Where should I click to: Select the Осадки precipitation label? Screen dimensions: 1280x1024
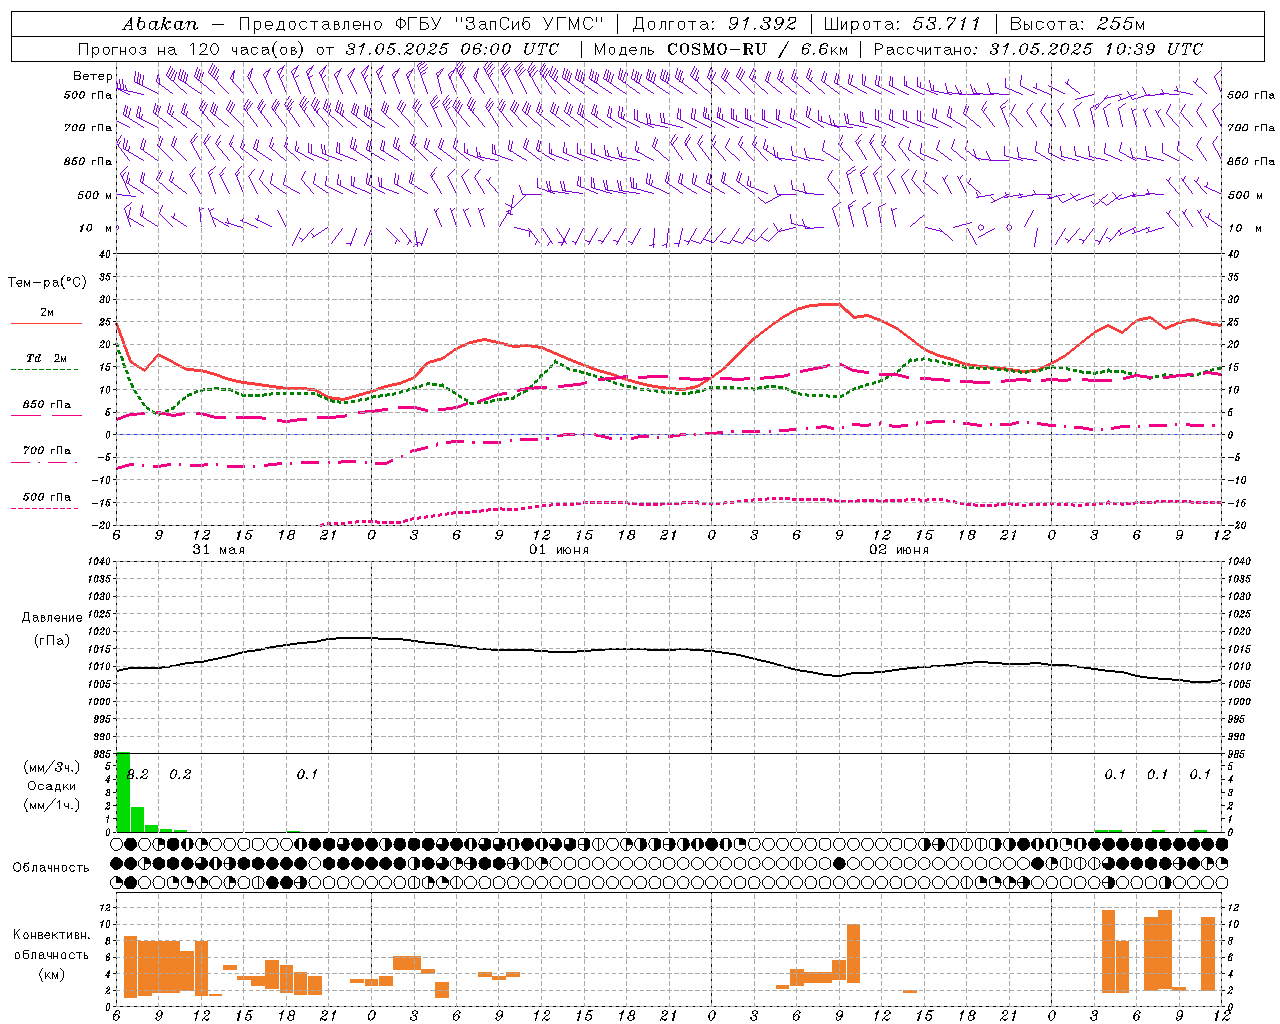point(51,786)
